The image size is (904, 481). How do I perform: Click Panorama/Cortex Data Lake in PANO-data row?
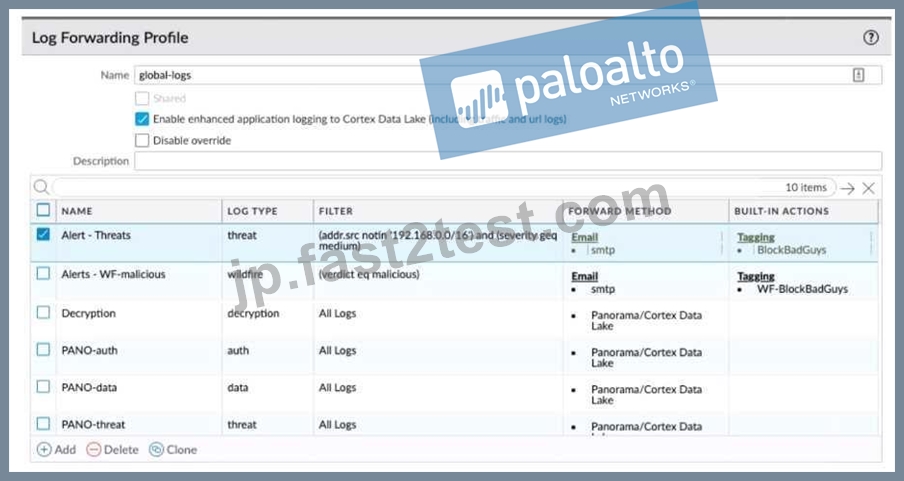(646, 394)
